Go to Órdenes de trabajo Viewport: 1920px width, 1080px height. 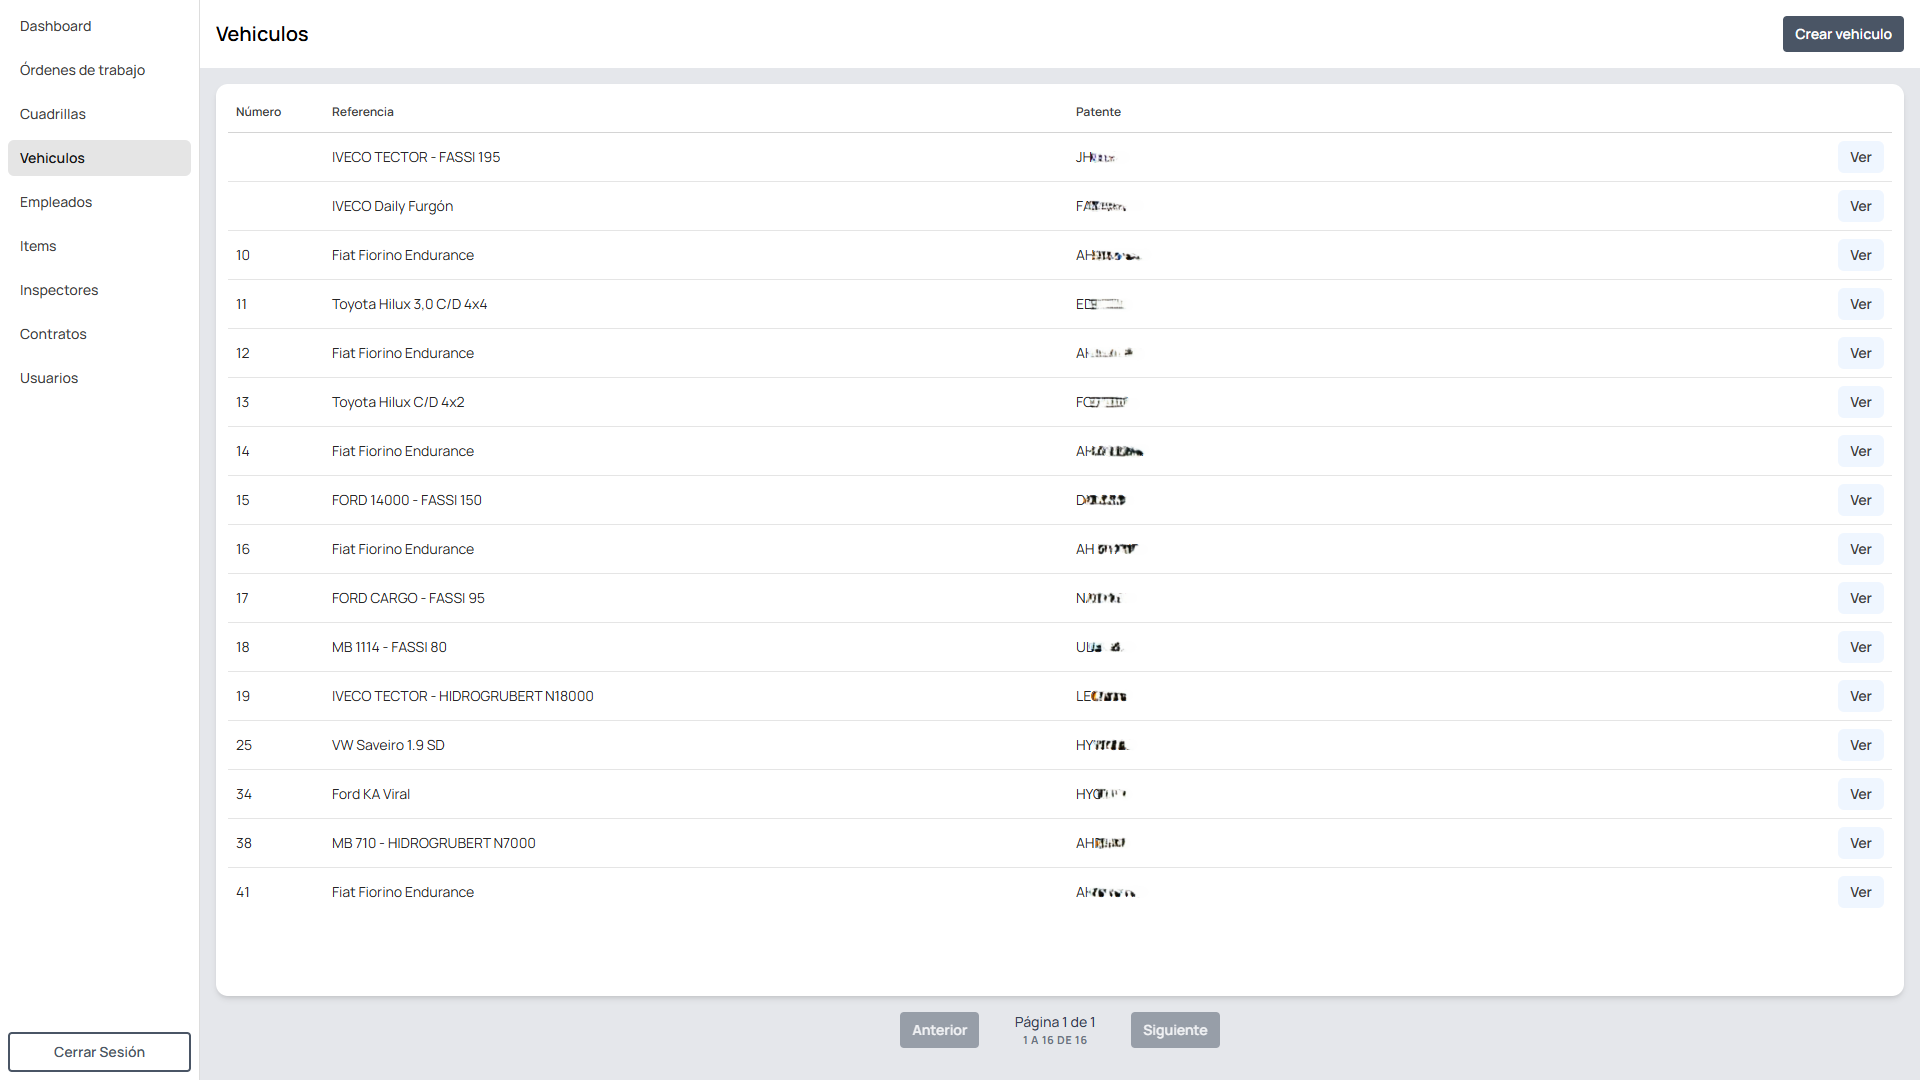click(99, 70)
